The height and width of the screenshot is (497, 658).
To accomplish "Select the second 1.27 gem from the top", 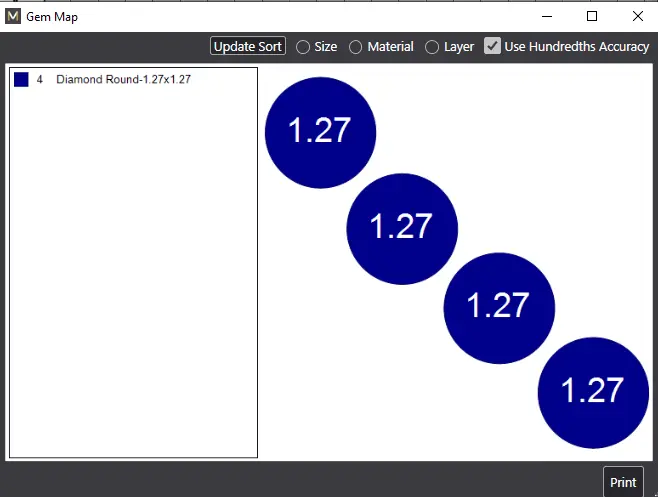I will 402,228.
